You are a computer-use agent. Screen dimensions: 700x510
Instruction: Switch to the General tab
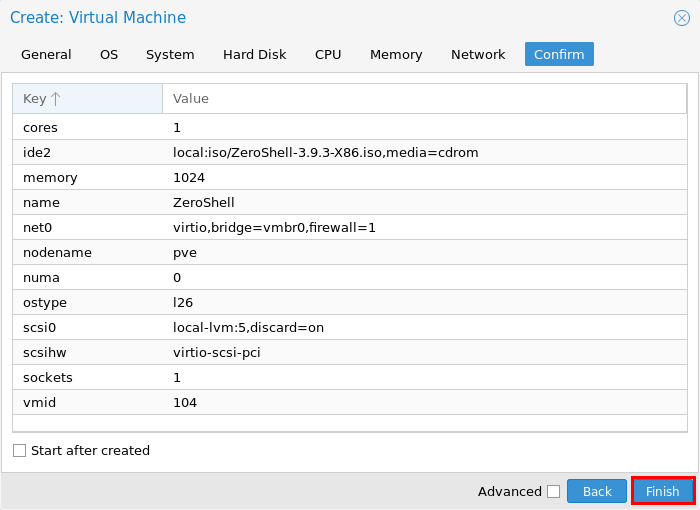(46, 54)
